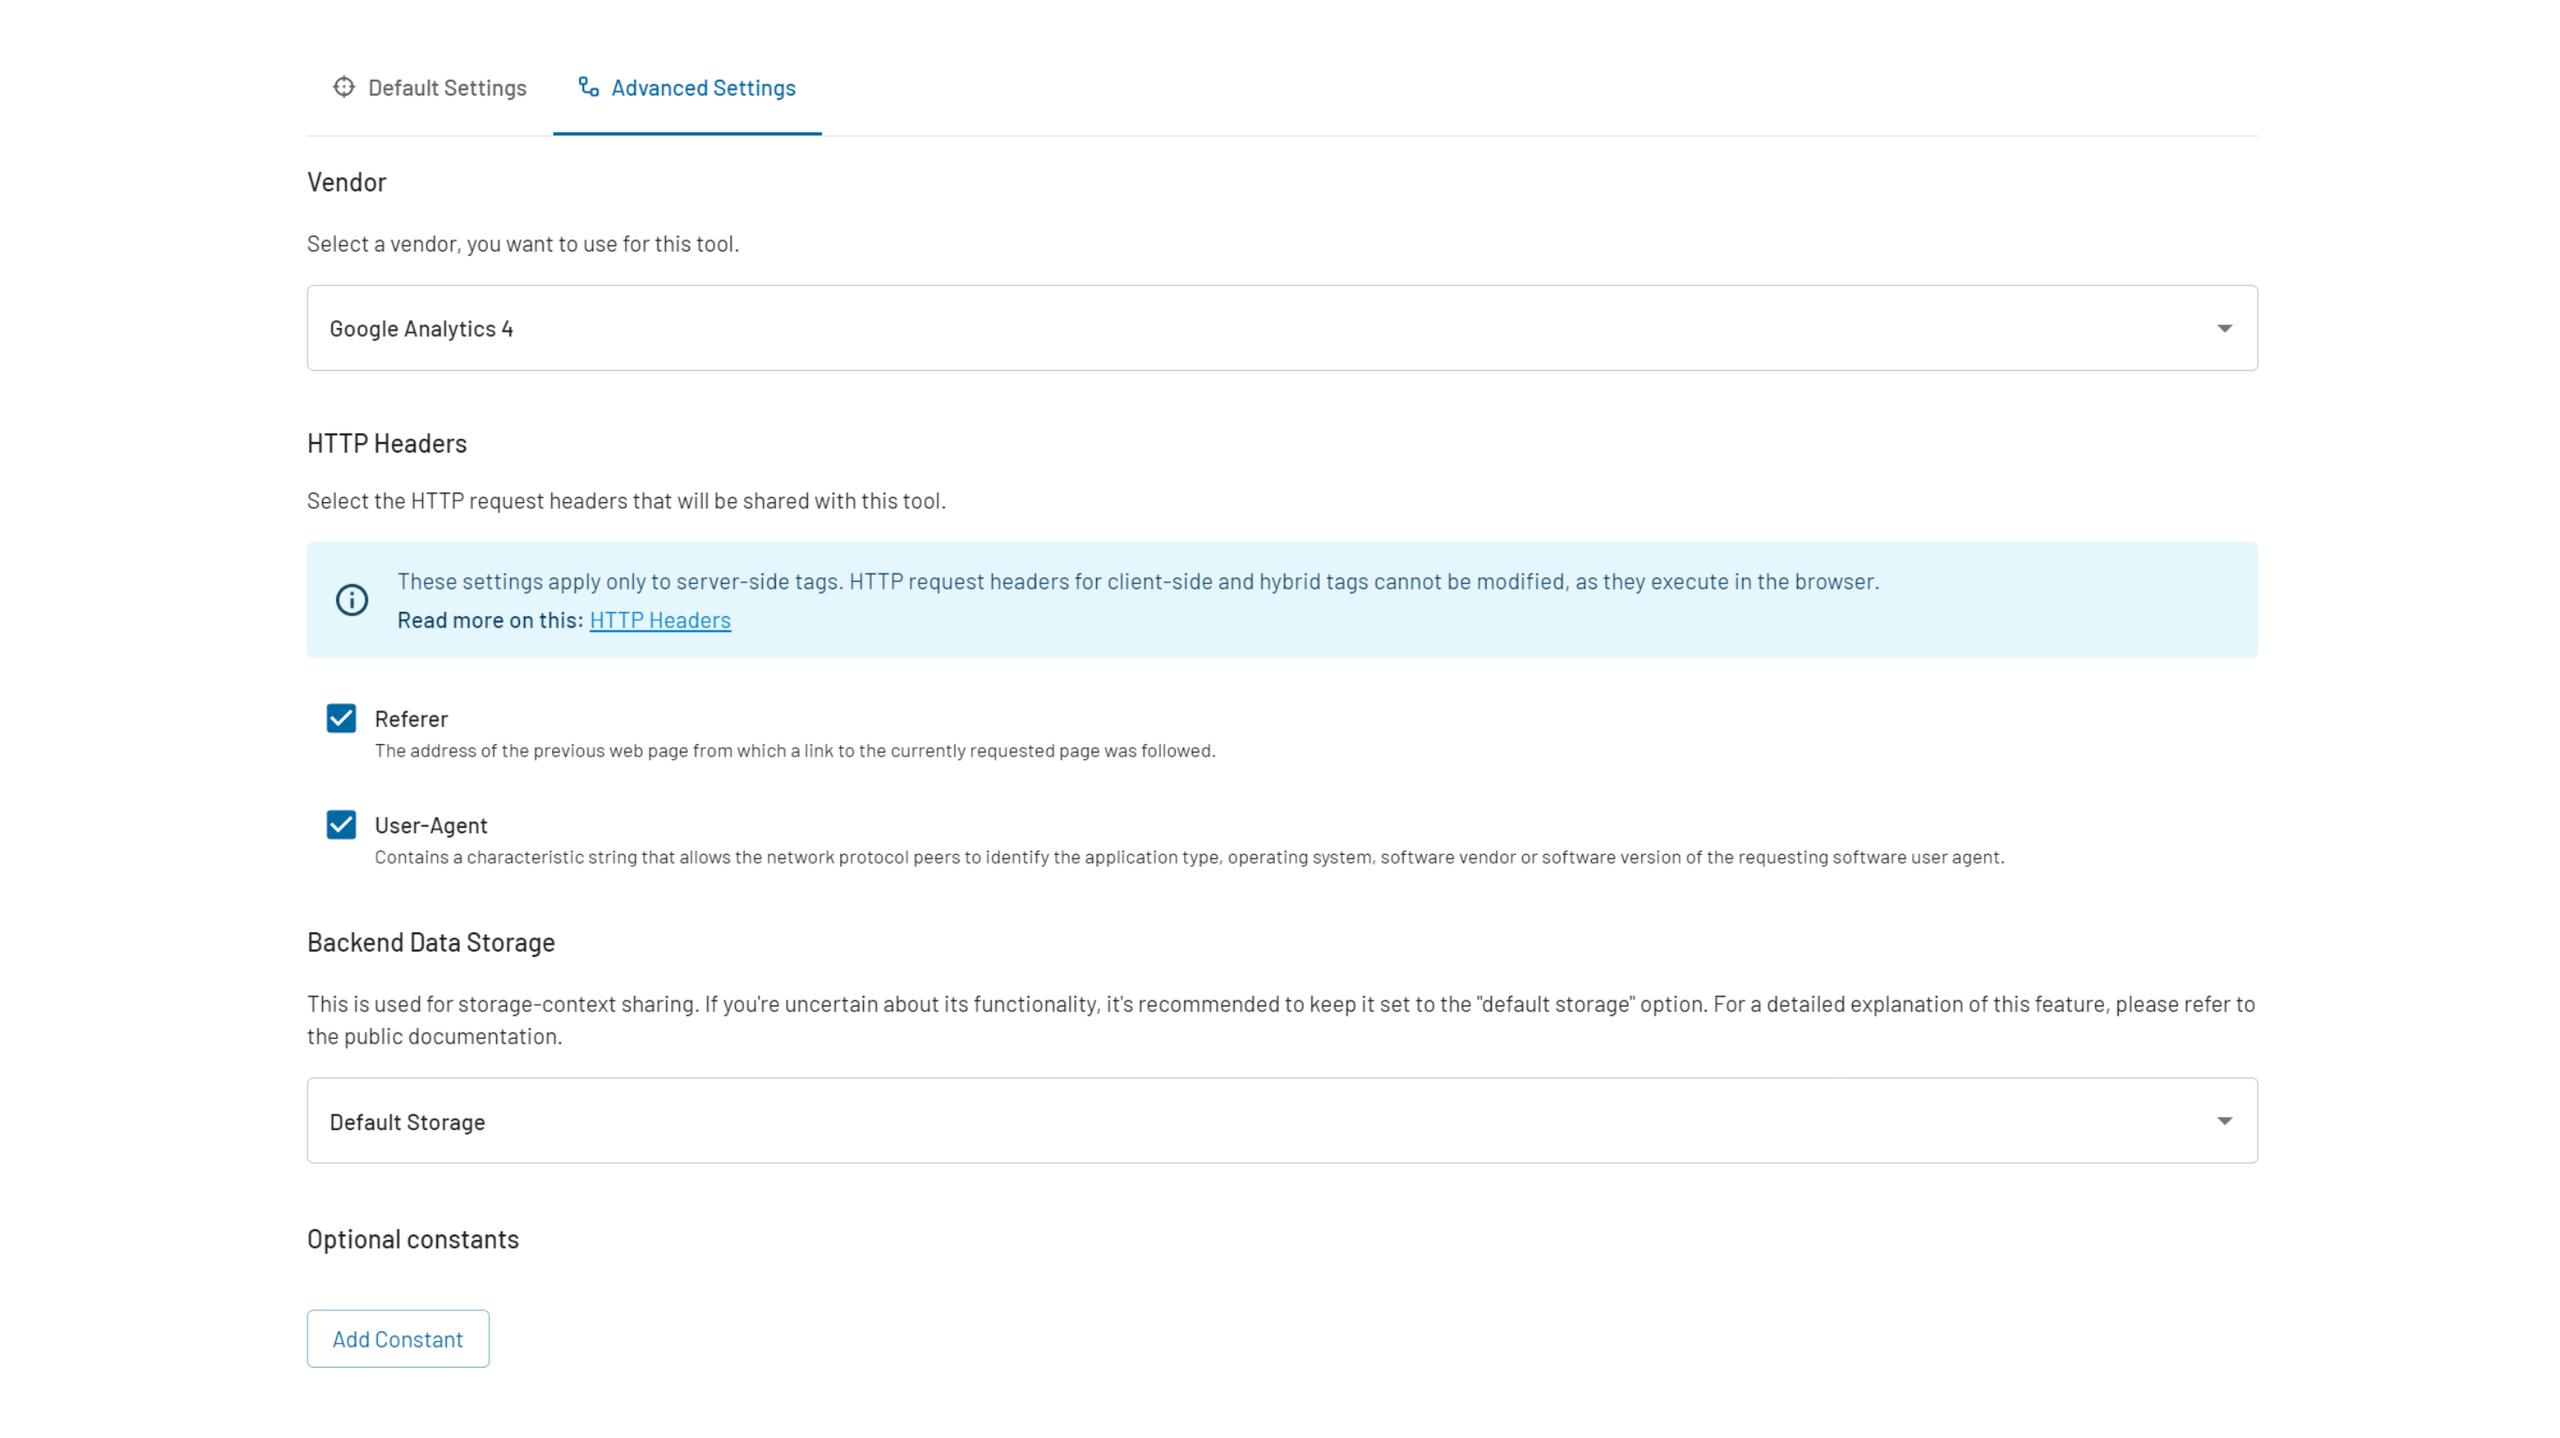
Task: Click the info circle icon in the notice
Action: [x=351, y=599]
